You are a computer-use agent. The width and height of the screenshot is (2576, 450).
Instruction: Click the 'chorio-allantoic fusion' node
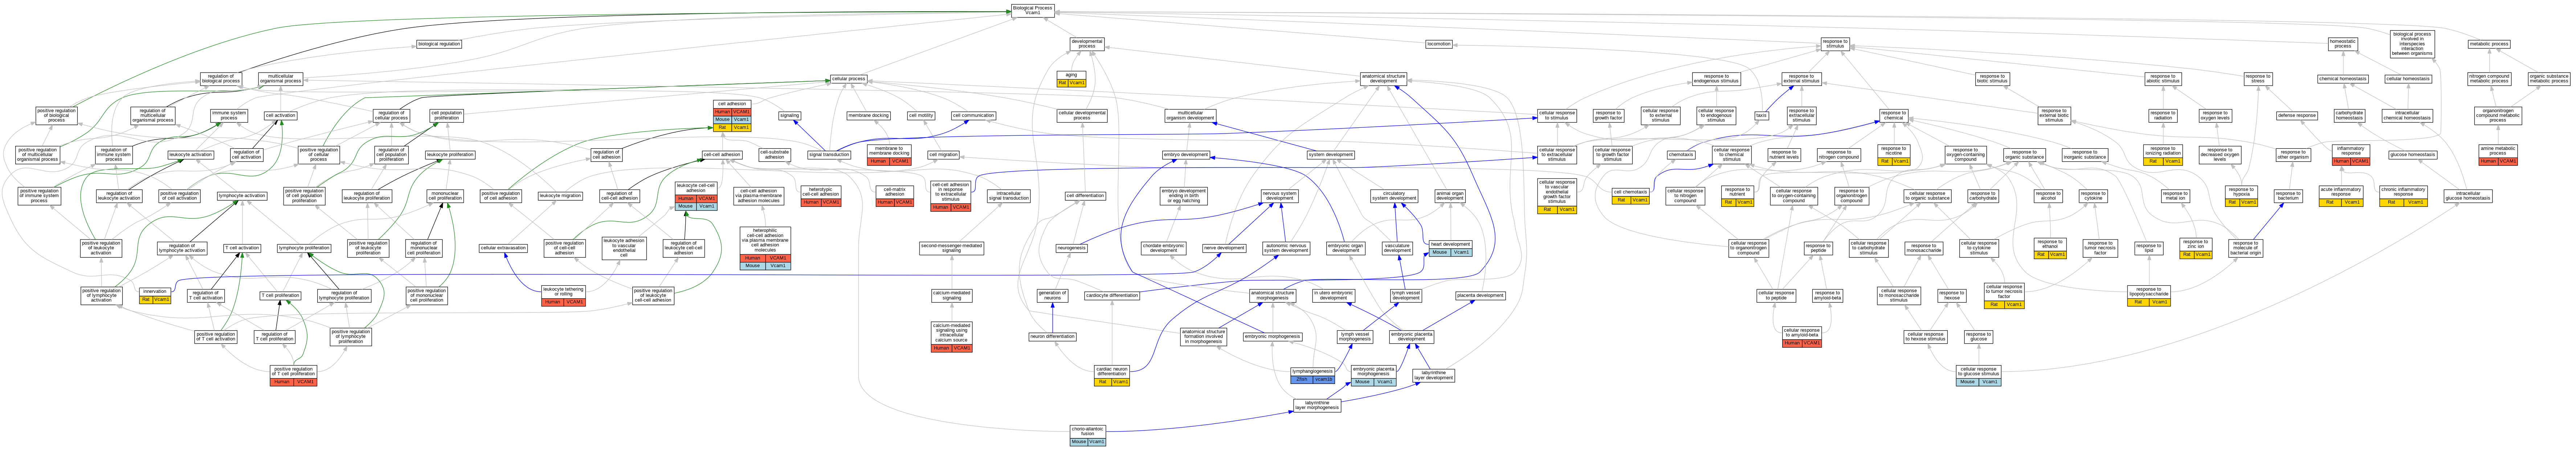pos(1088,435)
